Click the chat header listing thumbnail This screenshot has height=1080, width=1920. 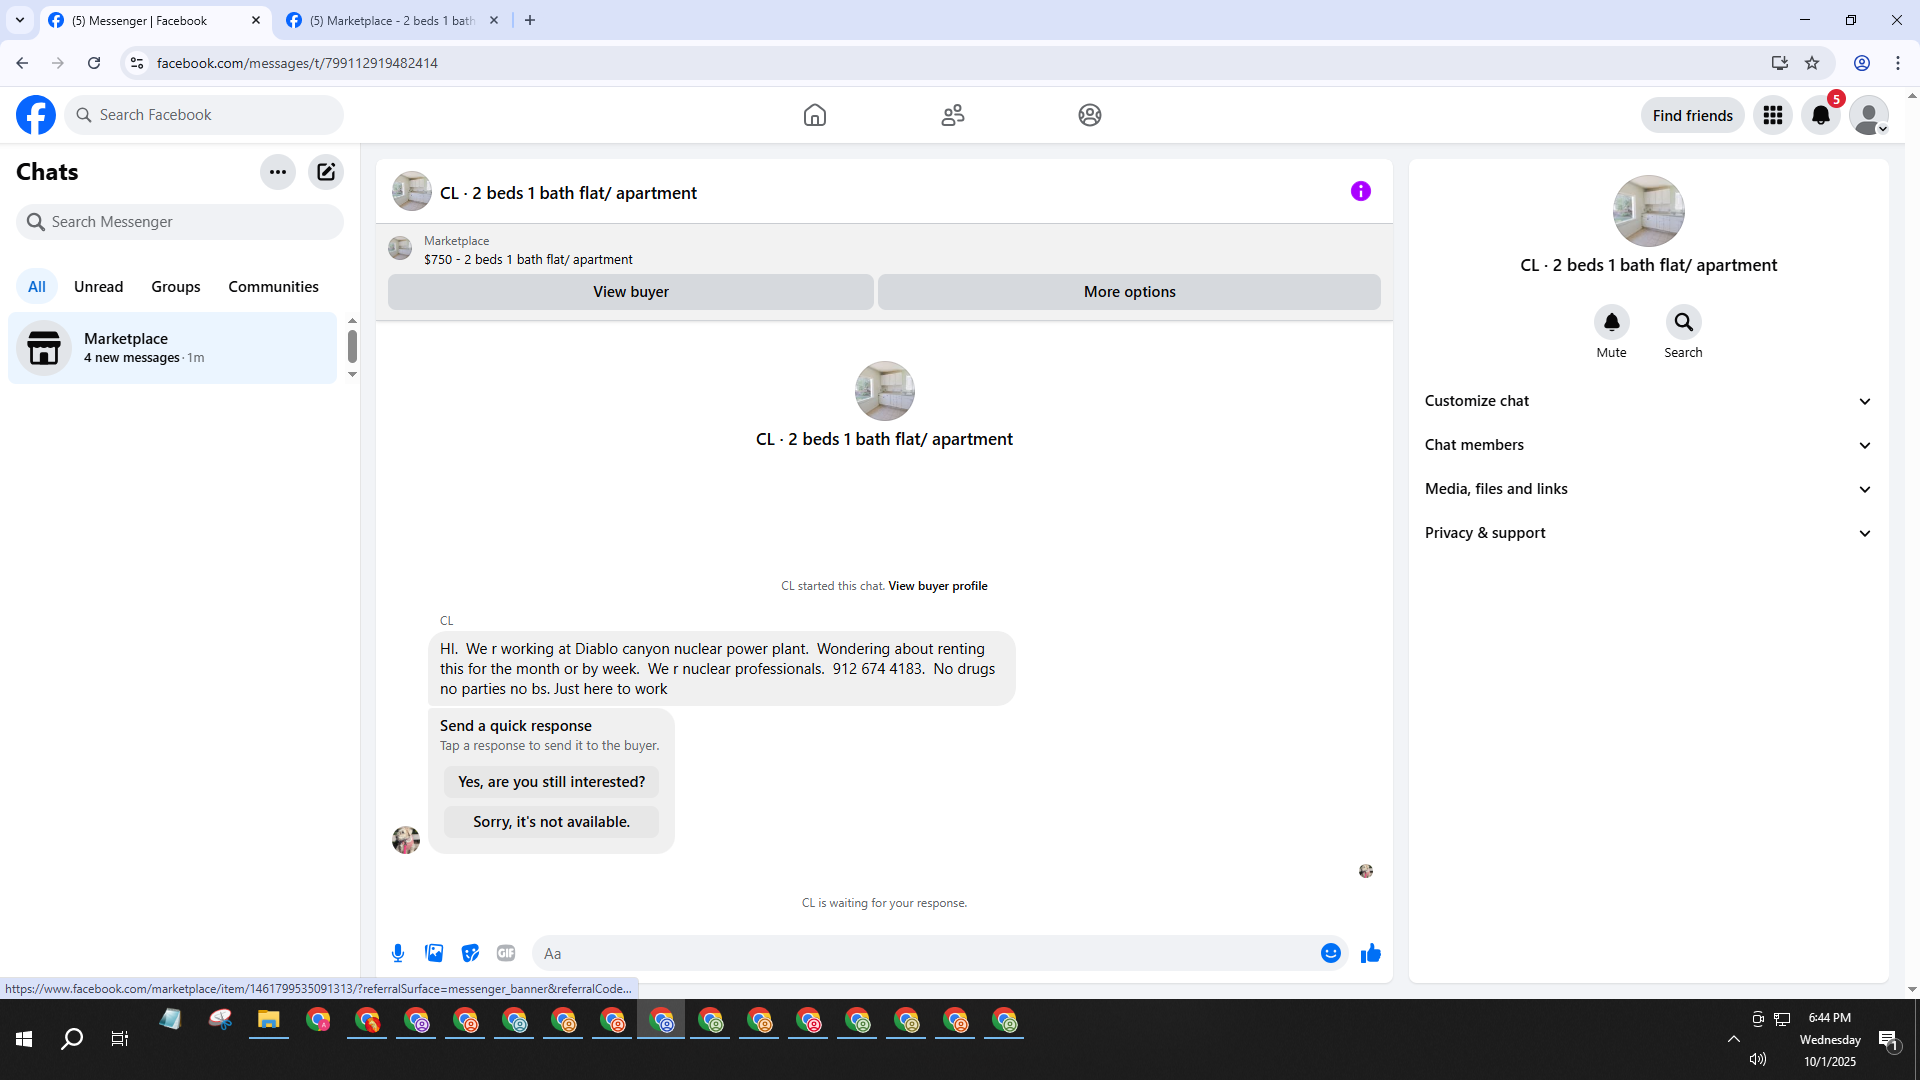[412, 191]
